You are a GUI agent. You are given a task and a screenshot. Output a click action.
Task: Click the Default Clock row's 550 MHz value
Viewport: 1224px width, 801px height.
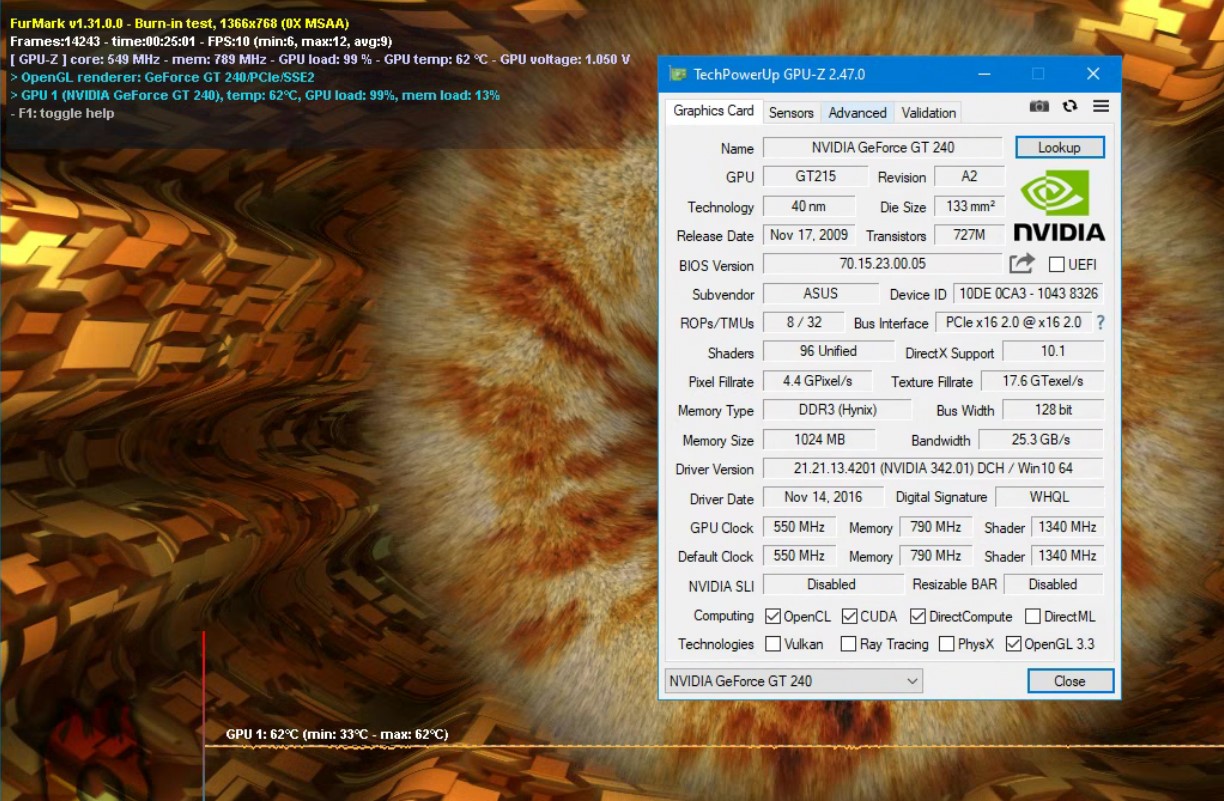[800, 556]
